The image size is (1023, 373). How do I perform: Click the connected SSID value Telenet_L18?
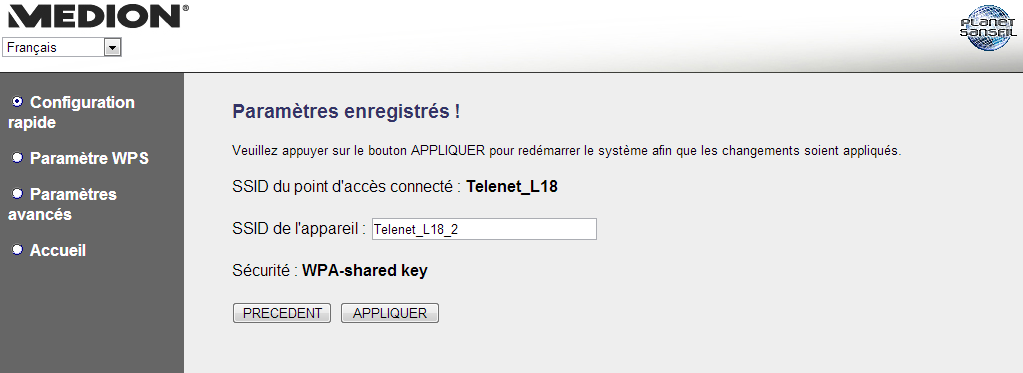pos(512,187)
